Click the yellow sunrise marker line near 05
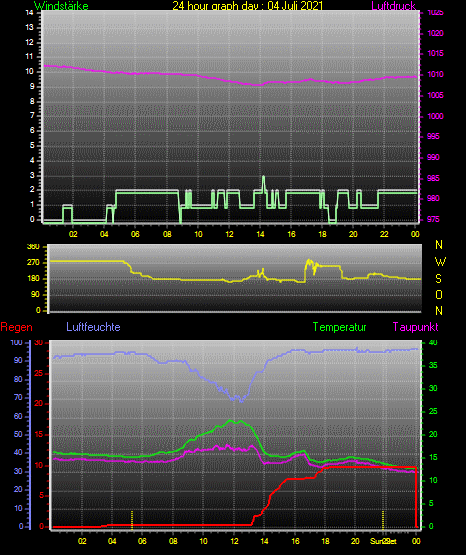This screenshot has height=555, width=466. point(132,520)
